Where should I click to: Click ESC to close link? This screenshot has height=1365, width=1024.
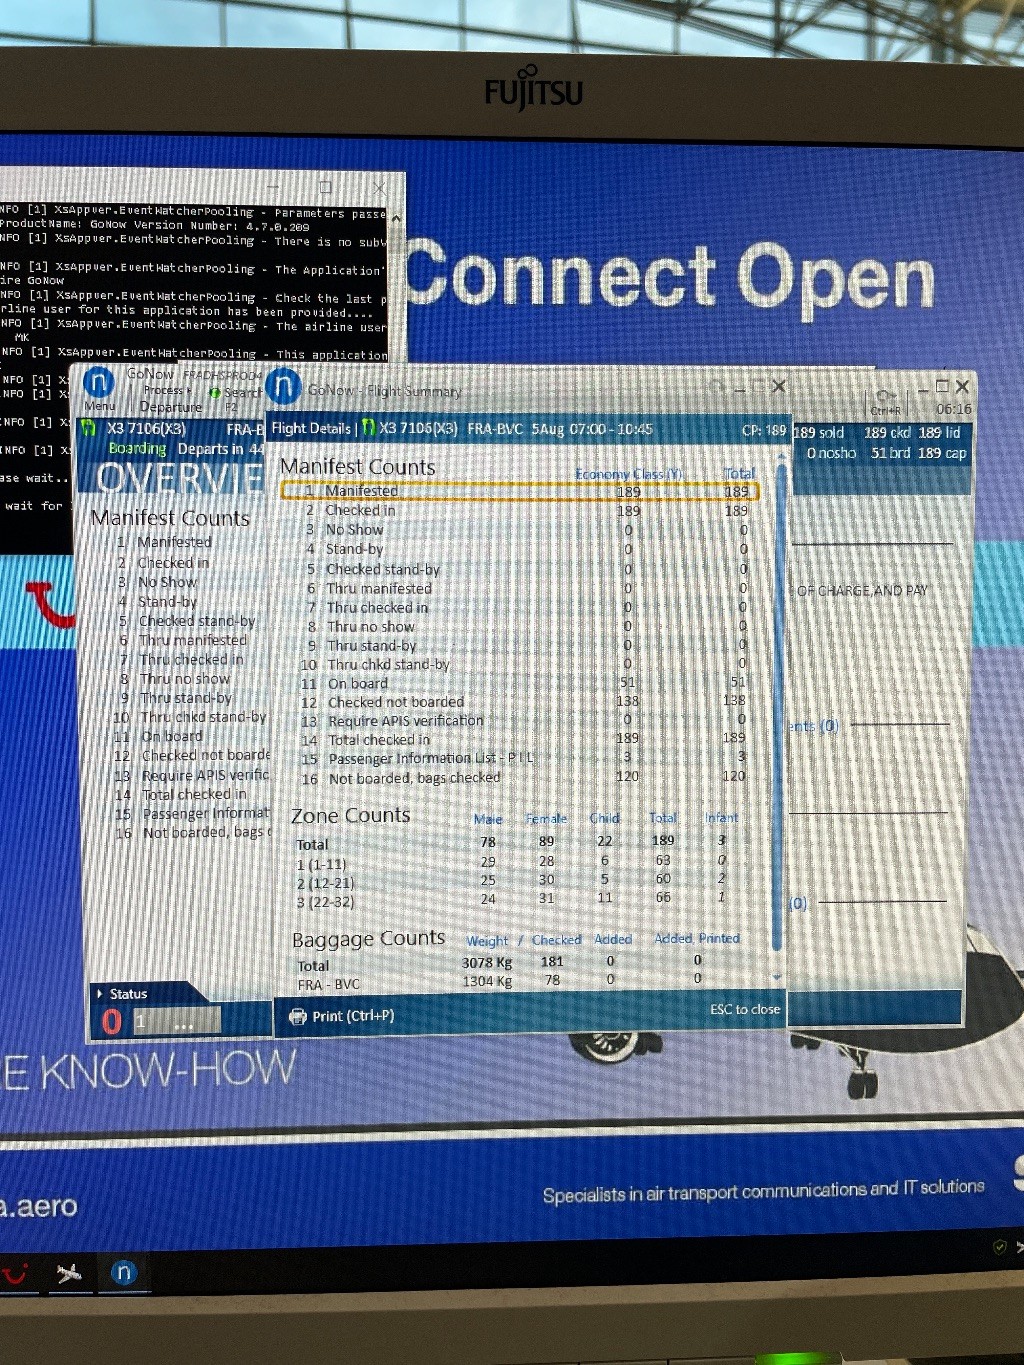pos(744,1009)
